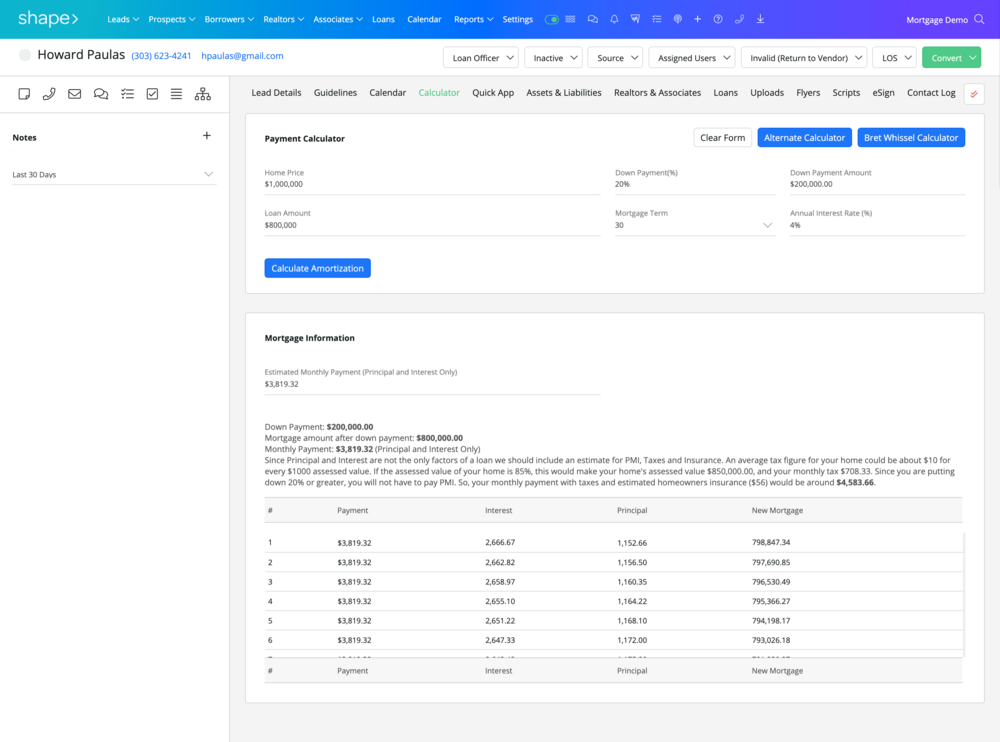Open the Assigned Users dropdown

pyautogui.click(x=692, y=57)
